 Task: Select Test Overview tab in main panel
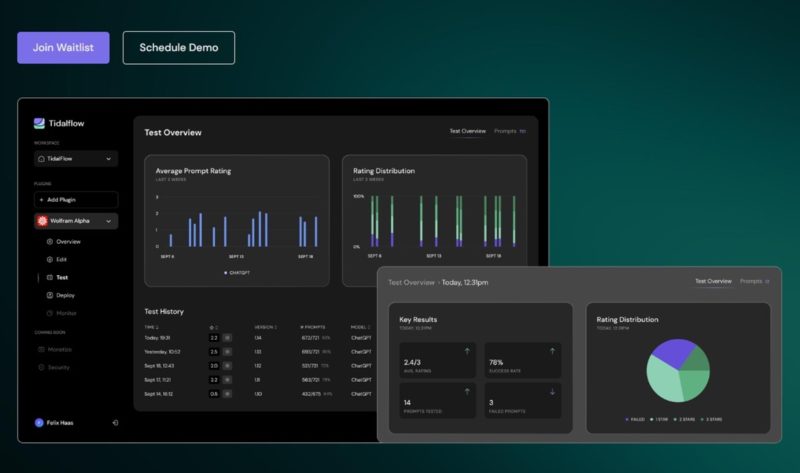[467, 131]
